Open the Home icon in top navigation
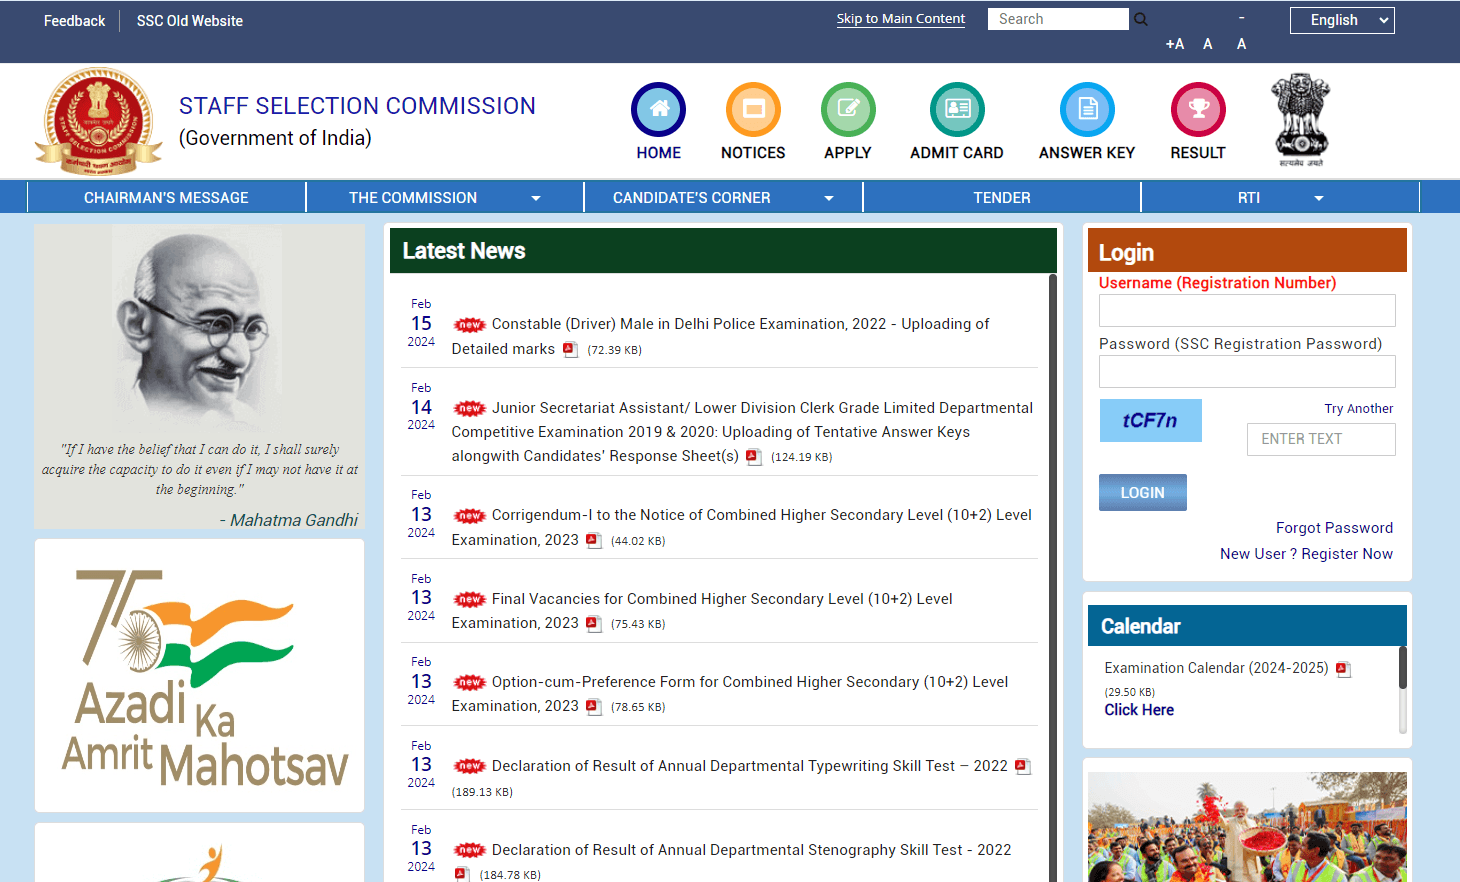The image size is (1460, 882). (658, 110)
